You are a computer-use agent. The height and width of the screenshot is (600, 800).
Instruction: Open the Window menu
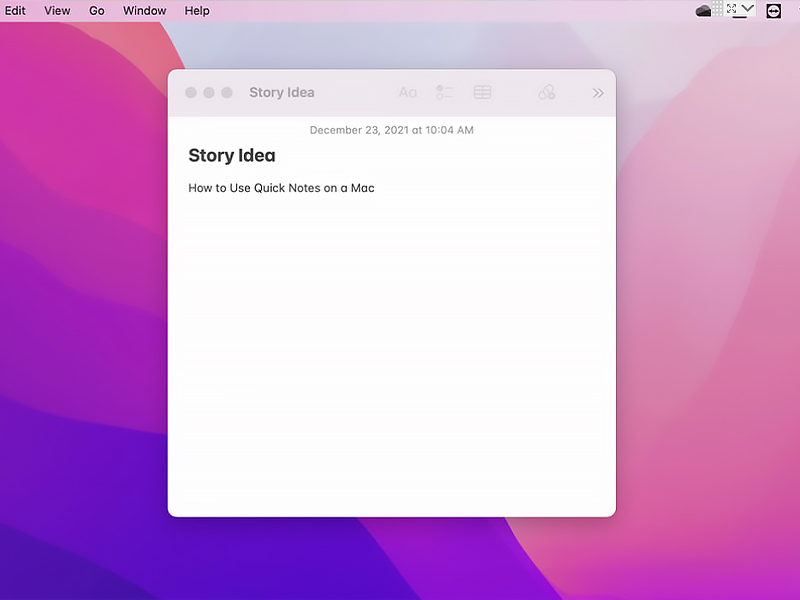(144, 10)
